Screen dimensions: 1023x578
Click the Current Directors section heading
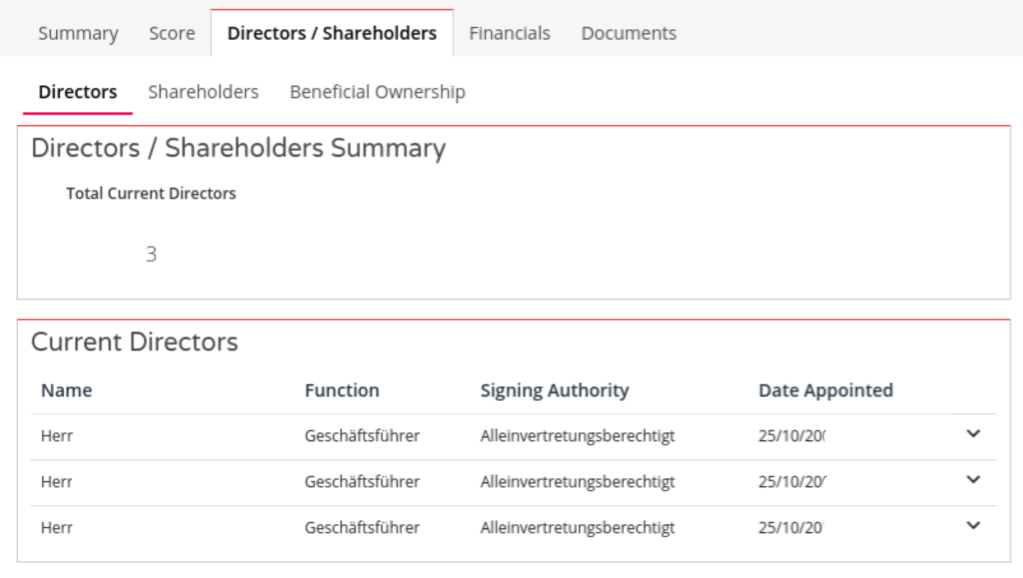[135, 343]
